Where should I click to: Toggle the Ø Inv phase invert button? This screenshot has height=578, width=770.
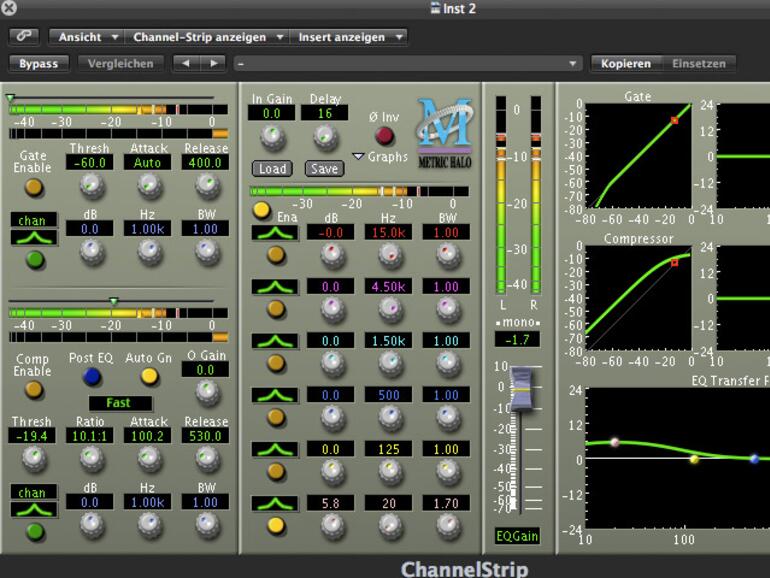pos(383,137)
